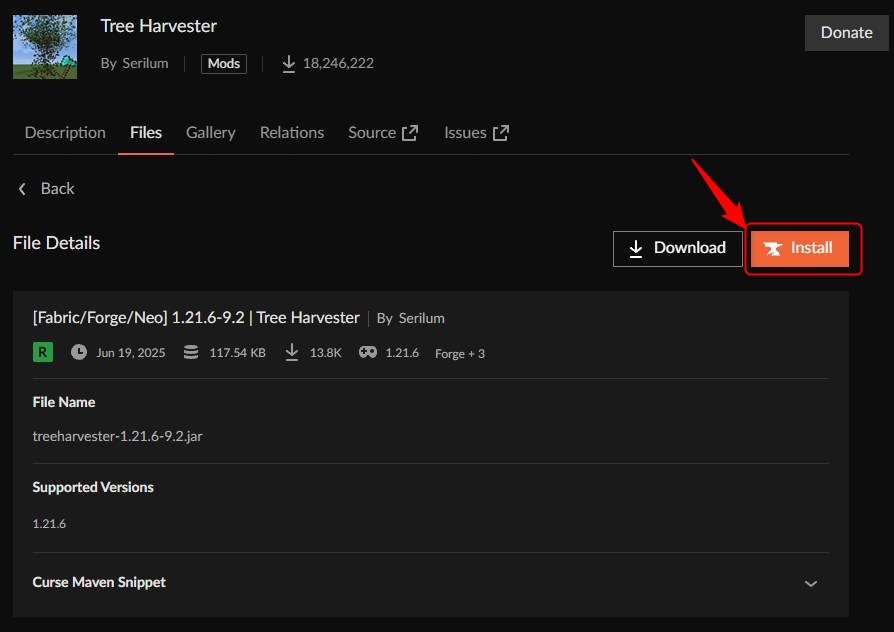
Task: Click the file size stack icon
Action: (x=191, y=352)
